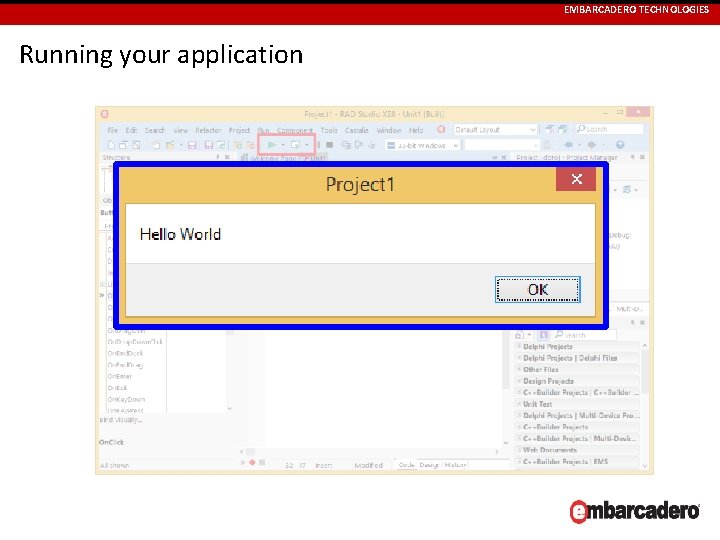
Task: Click the Stop program square icon
Action: 329,145
